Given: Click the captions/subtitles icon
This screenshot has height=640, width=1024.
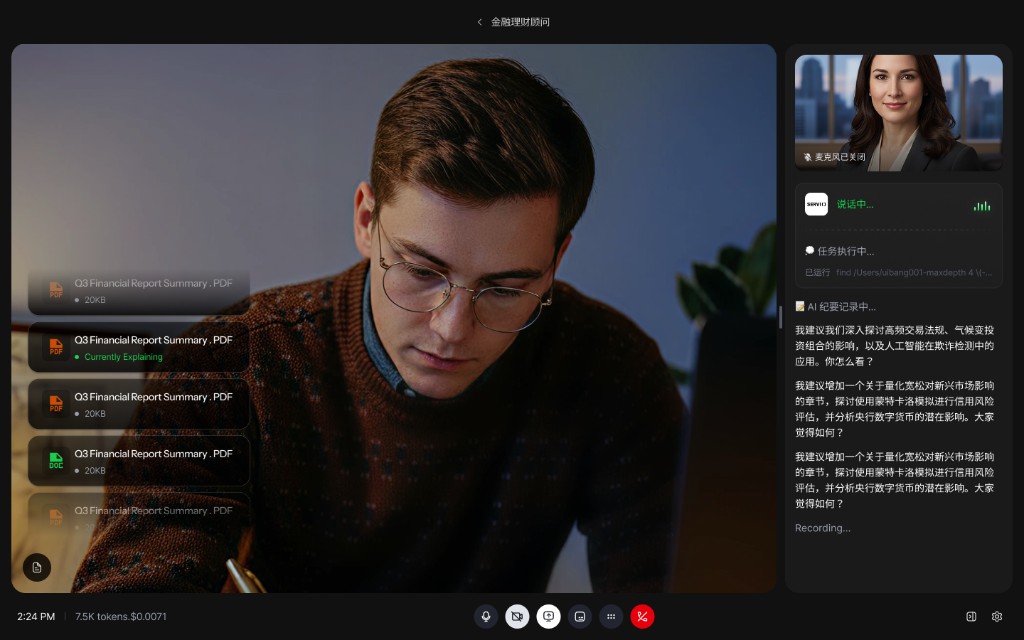Looking at the screenshot, I should point(580,617).
